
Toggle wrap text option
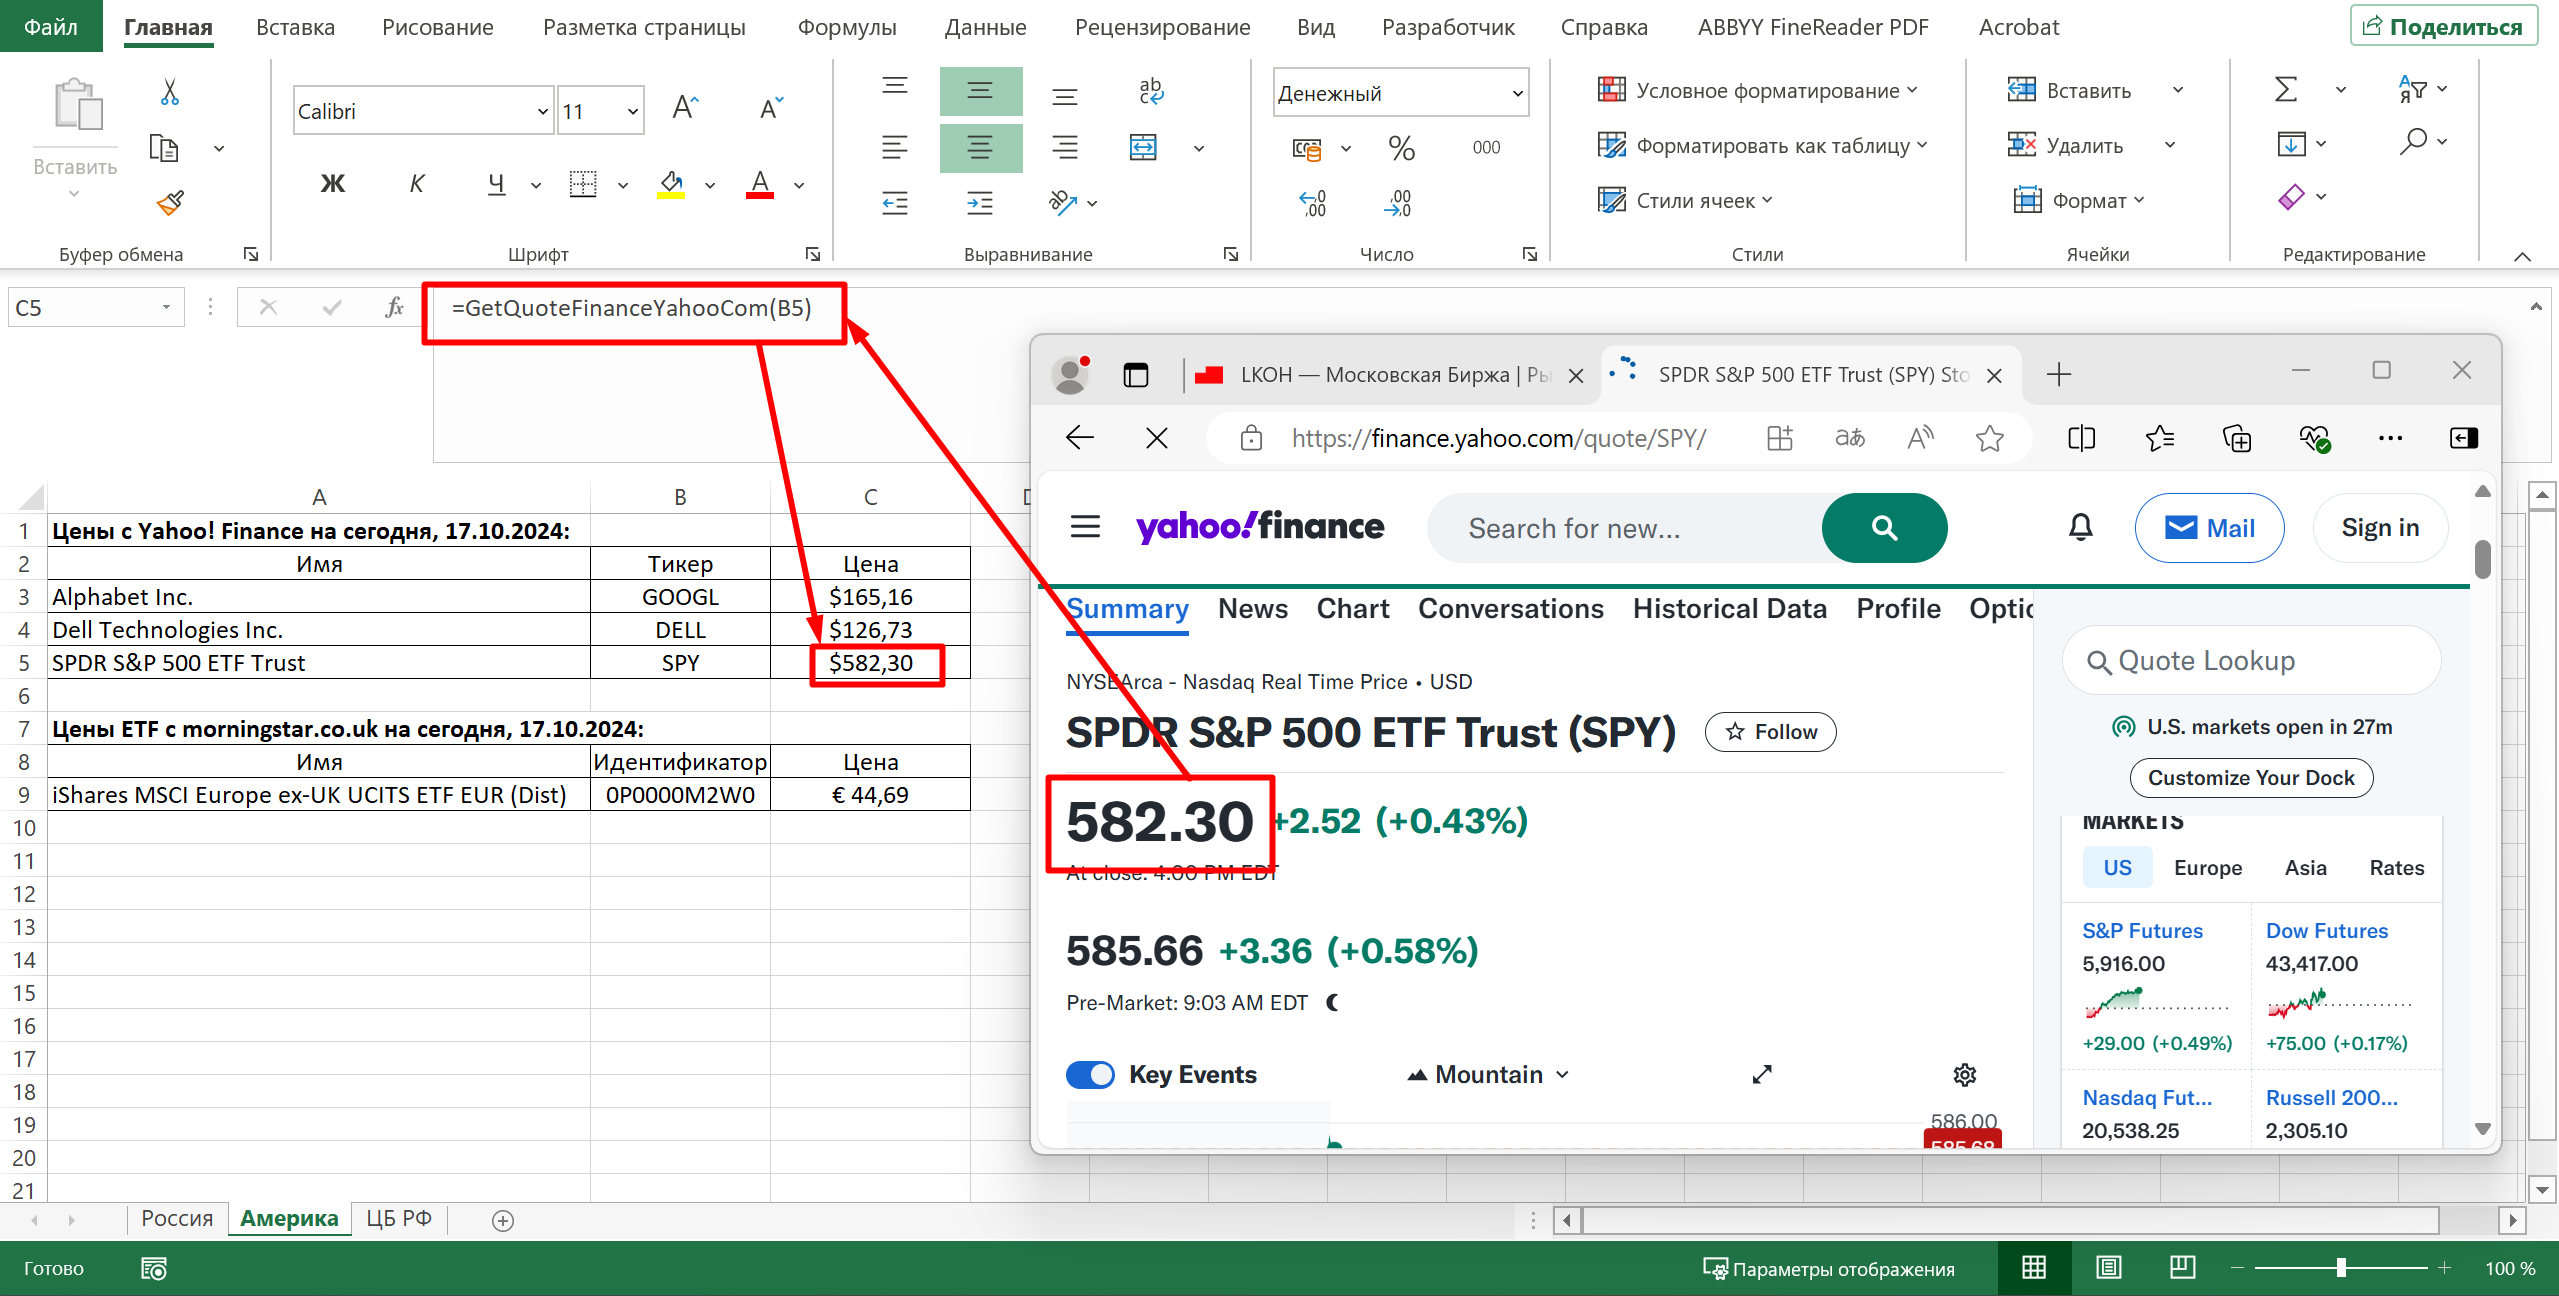[x=1151, y=91]
